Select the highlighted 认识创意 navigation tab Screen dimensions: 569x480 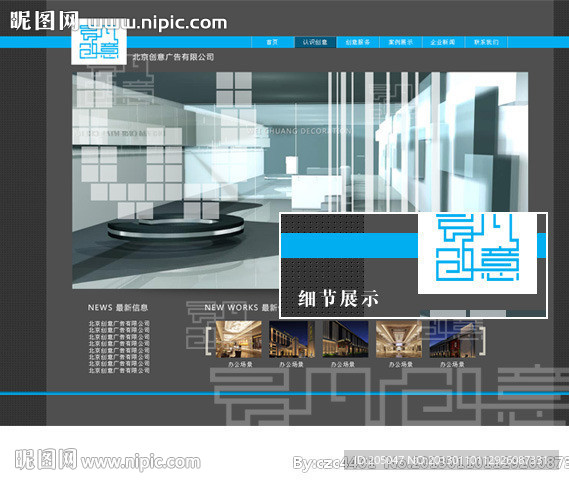tap(315, 42)
